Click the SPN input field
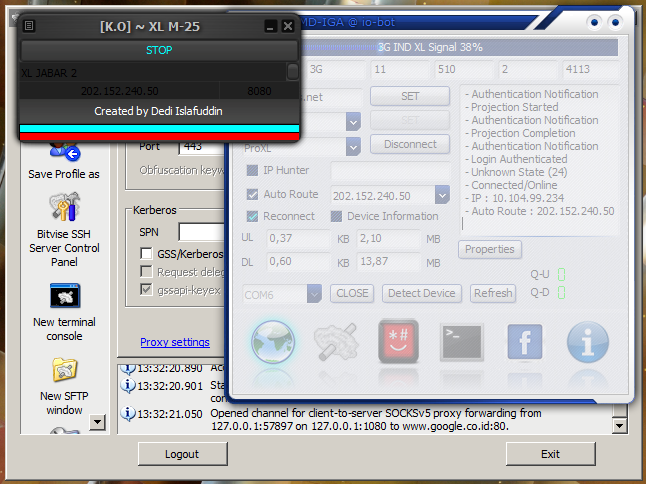The height and width of the screenshot is (484, 646). coord(202,232)
